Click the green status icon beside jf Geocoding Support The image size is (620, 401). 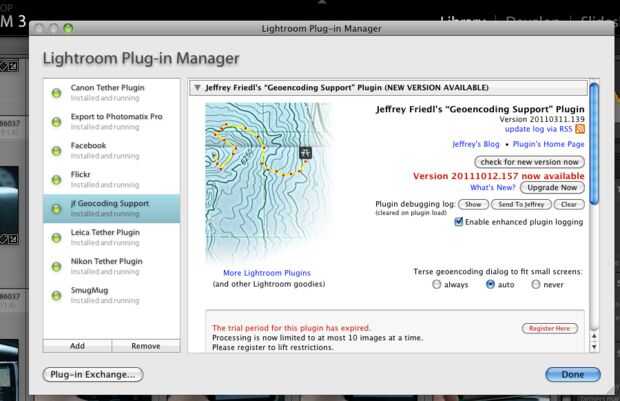click(x=57, y=209)
